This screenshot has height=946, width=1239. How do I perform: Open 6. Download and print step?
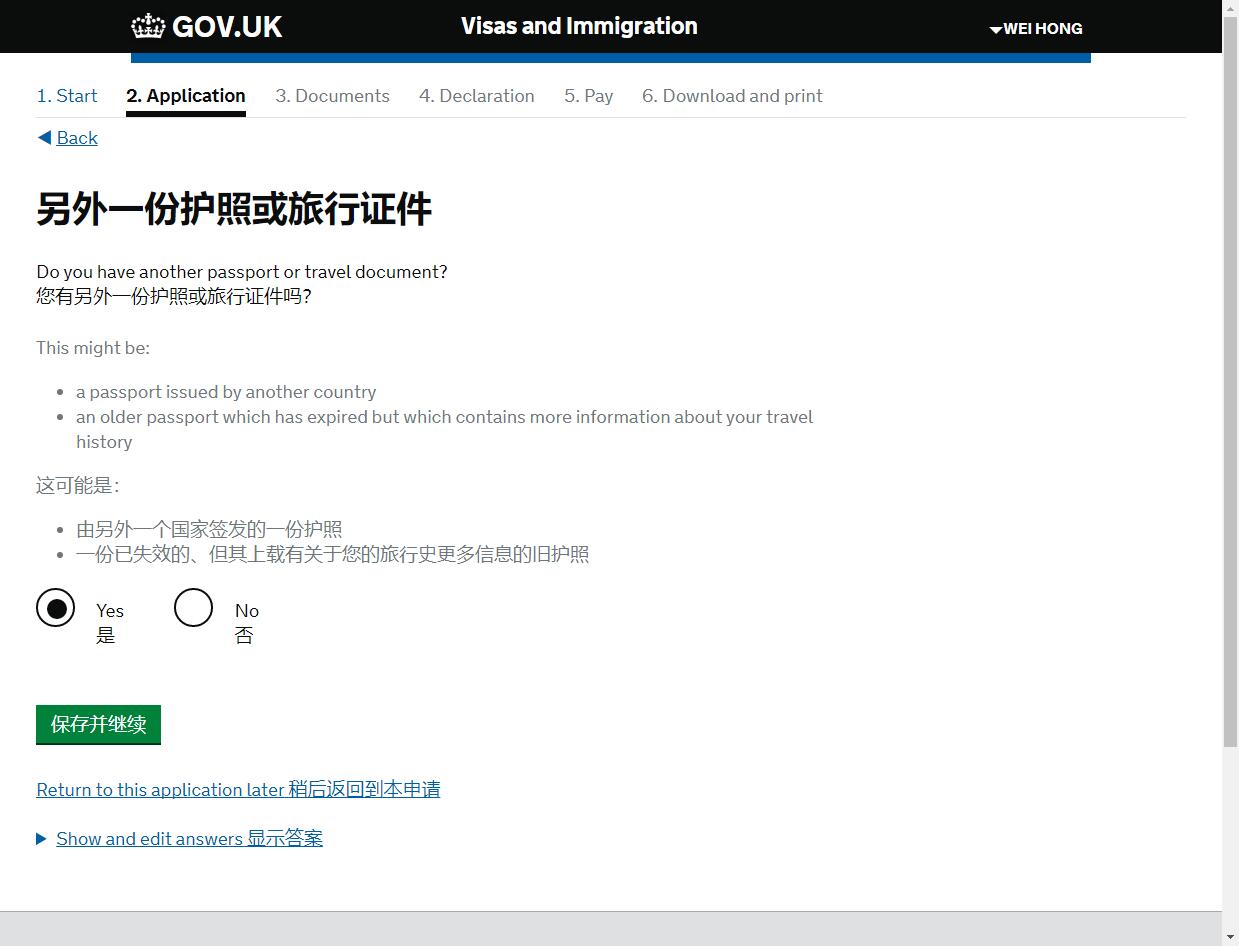(x=732, y=96)
